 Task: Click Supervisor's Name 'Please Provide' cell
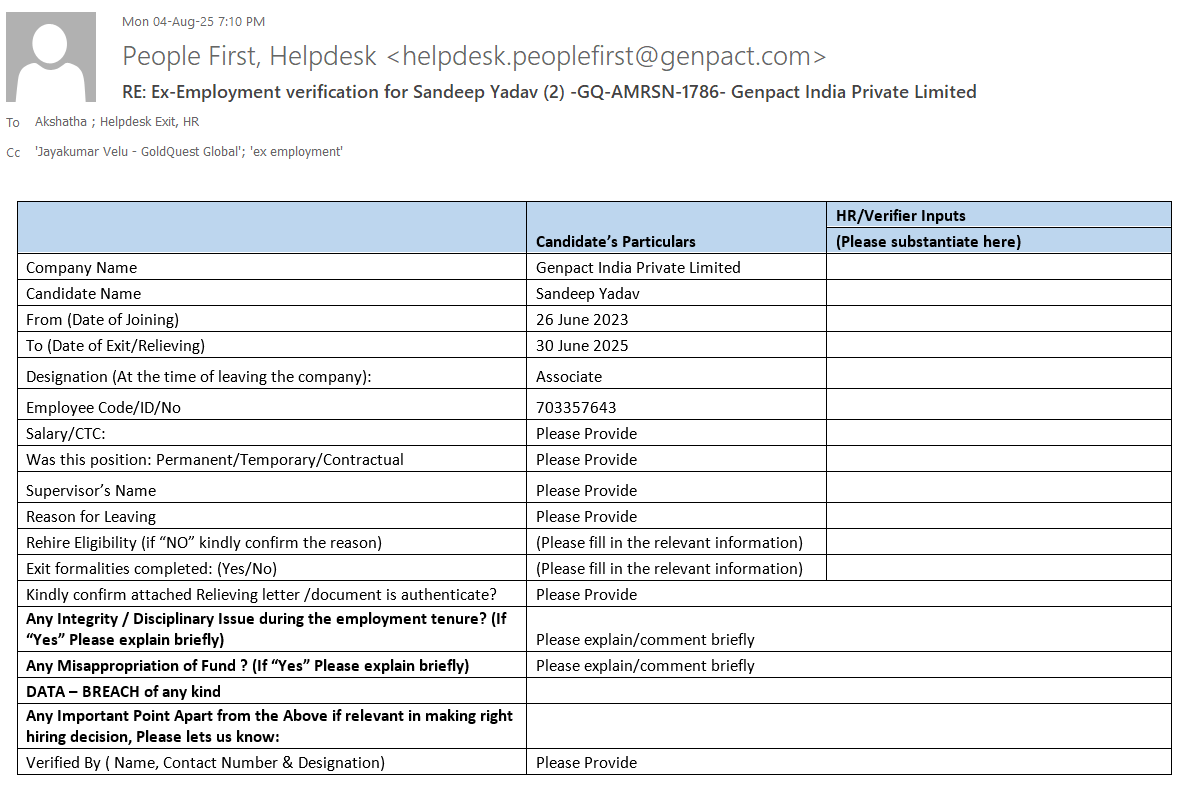click(586, 490)
